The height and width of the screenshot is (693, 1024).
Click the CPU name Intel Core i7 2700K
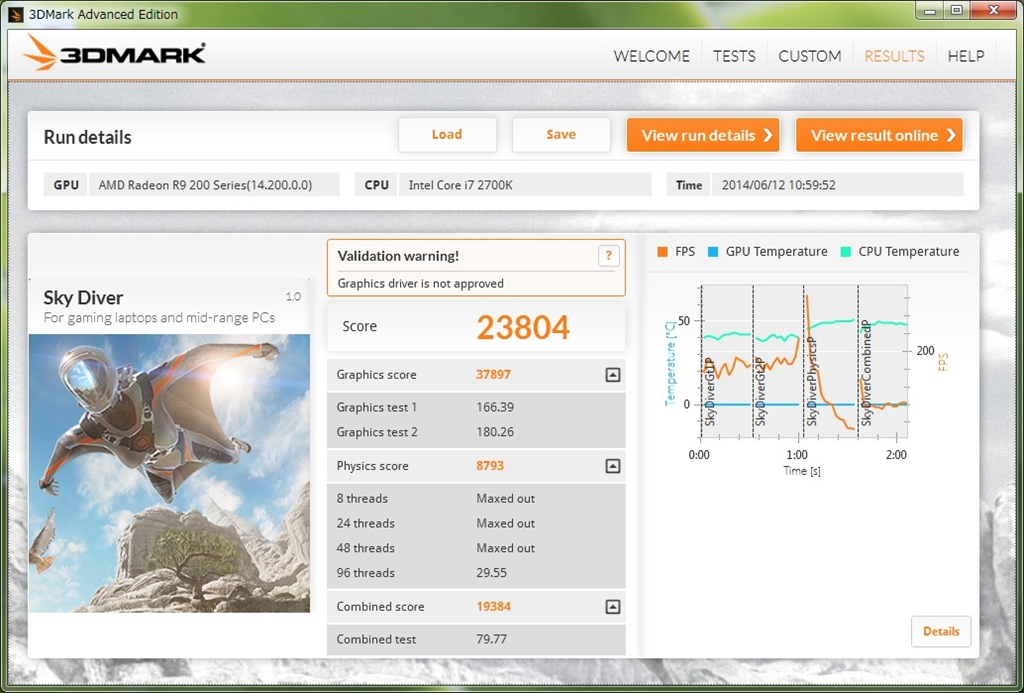point(460,185)
